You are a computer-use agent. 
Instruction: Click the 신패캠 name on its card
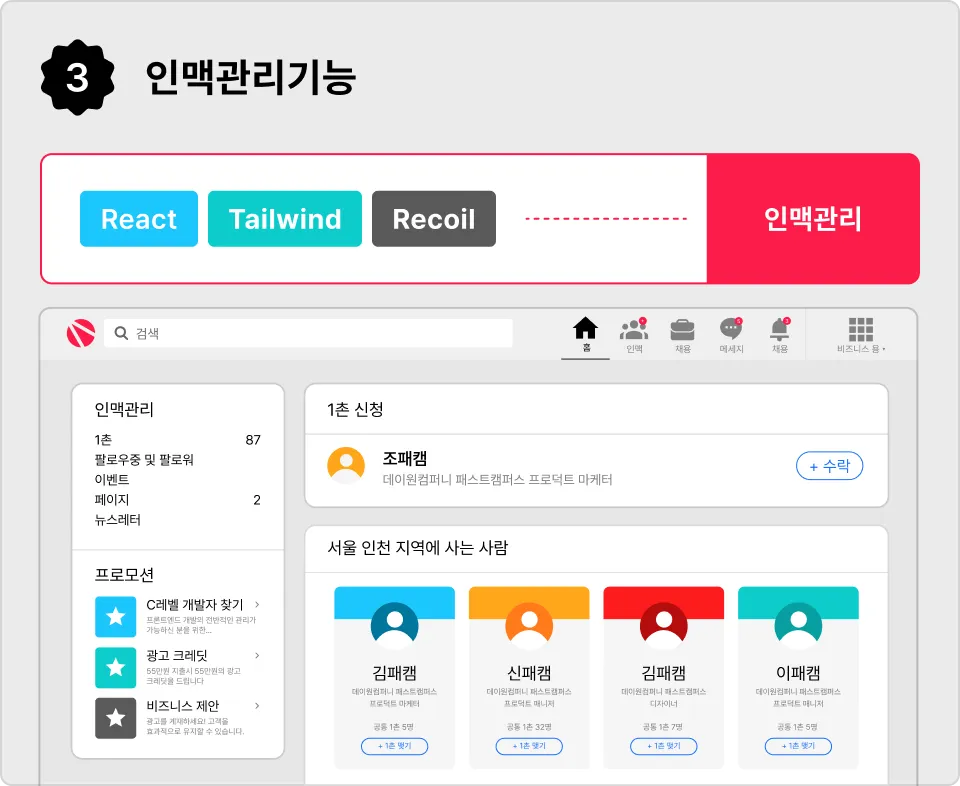[x=529, y=673]
